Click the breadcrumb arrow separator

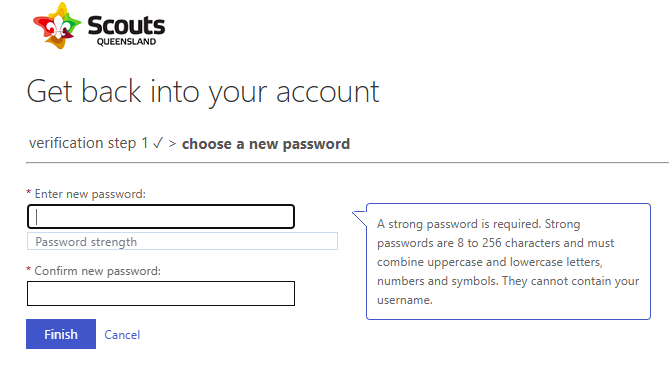(x=172, y=144)
